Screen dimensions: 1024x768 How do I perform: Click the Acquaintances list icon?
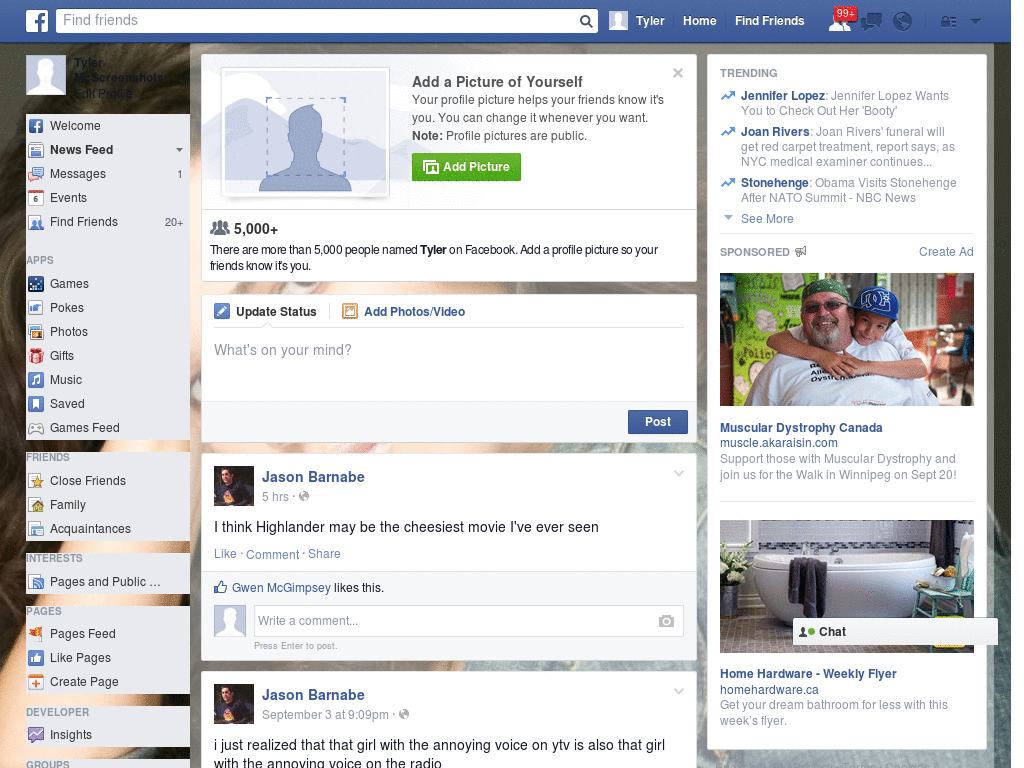point(36,529)
